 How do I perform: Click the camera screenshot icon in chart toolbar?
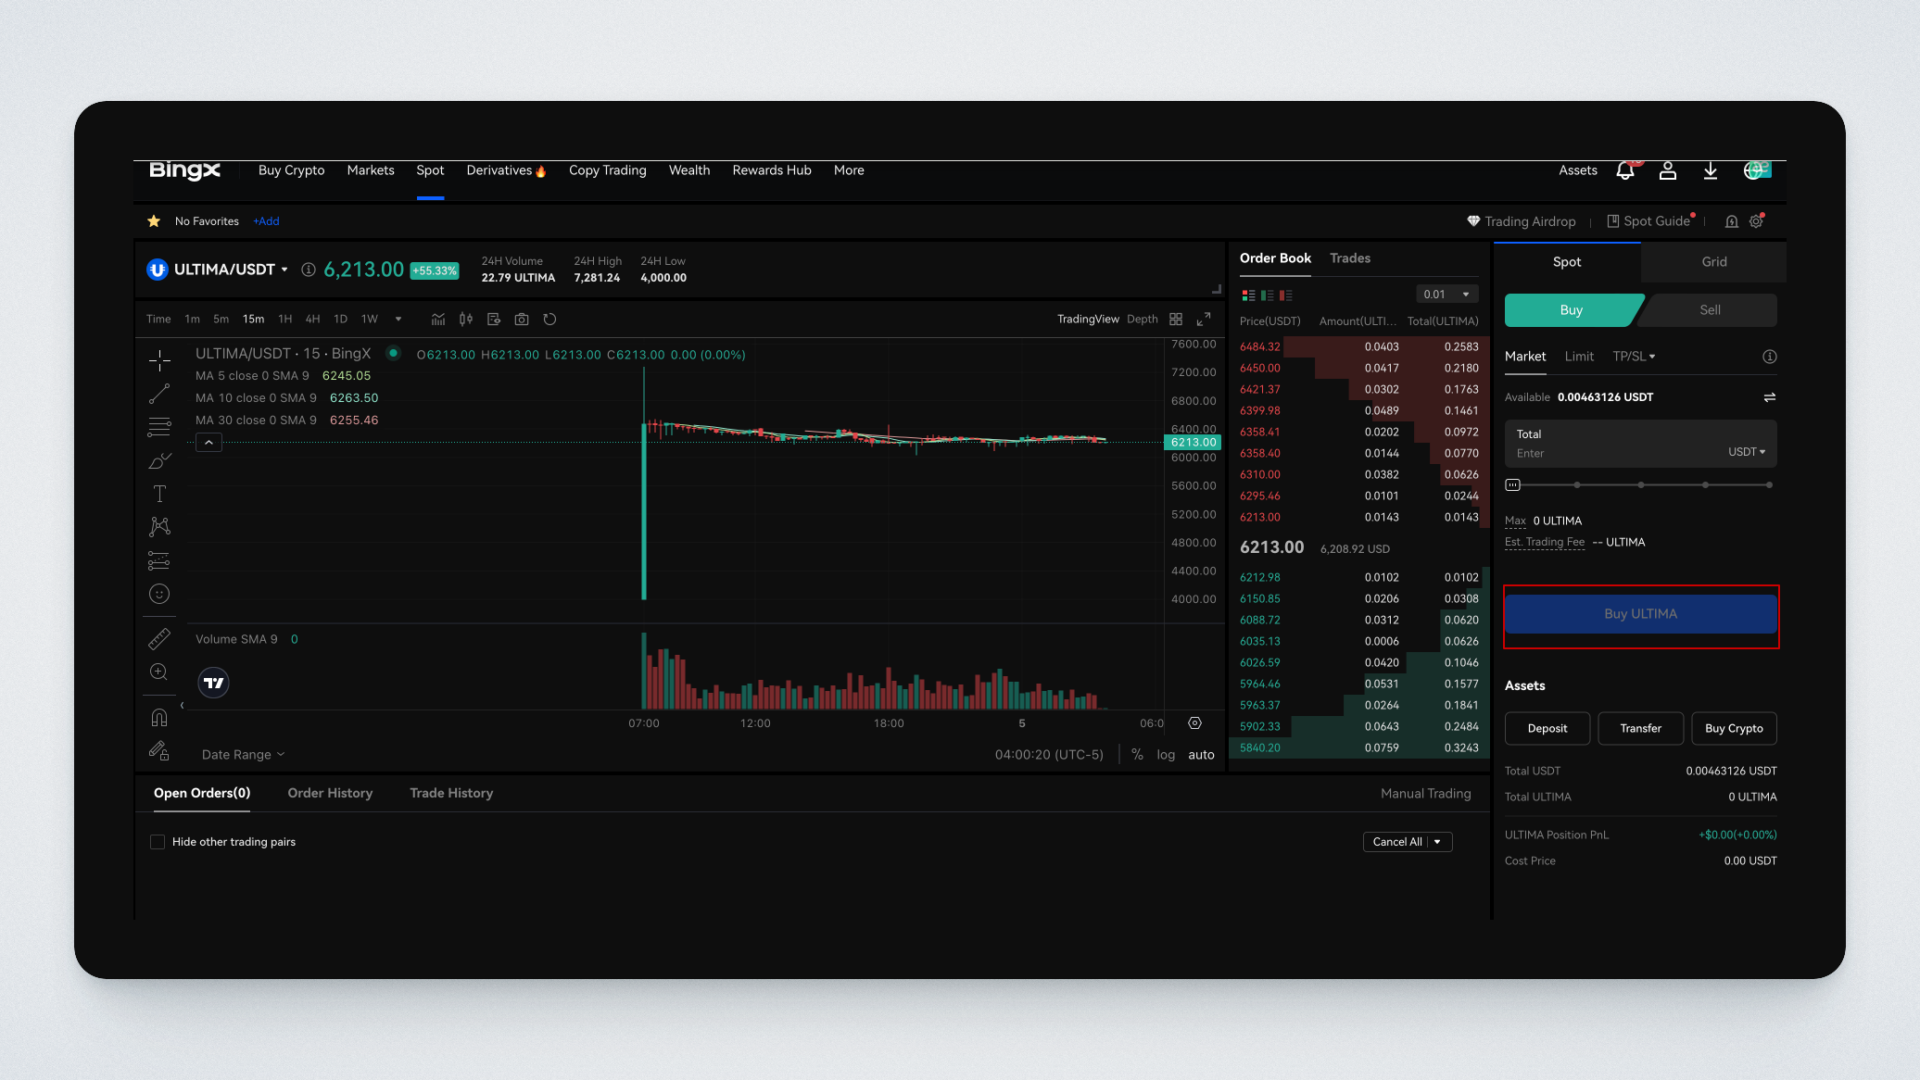[x=521, y=319]
